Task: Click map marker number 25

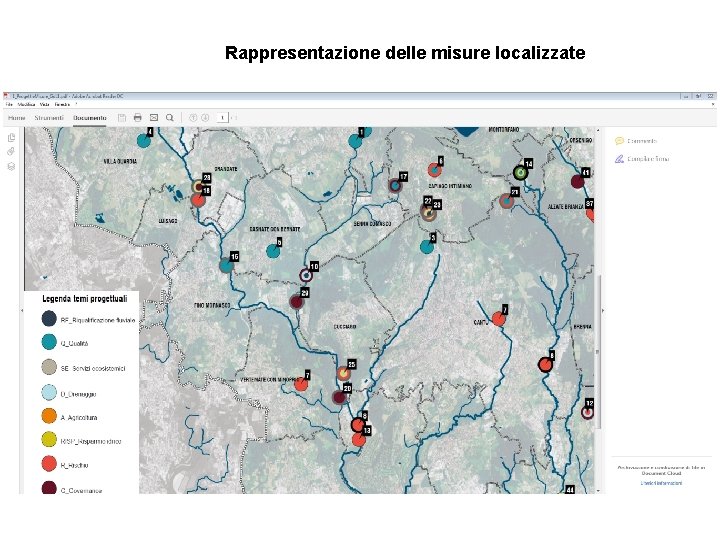Action: point(343,374)
